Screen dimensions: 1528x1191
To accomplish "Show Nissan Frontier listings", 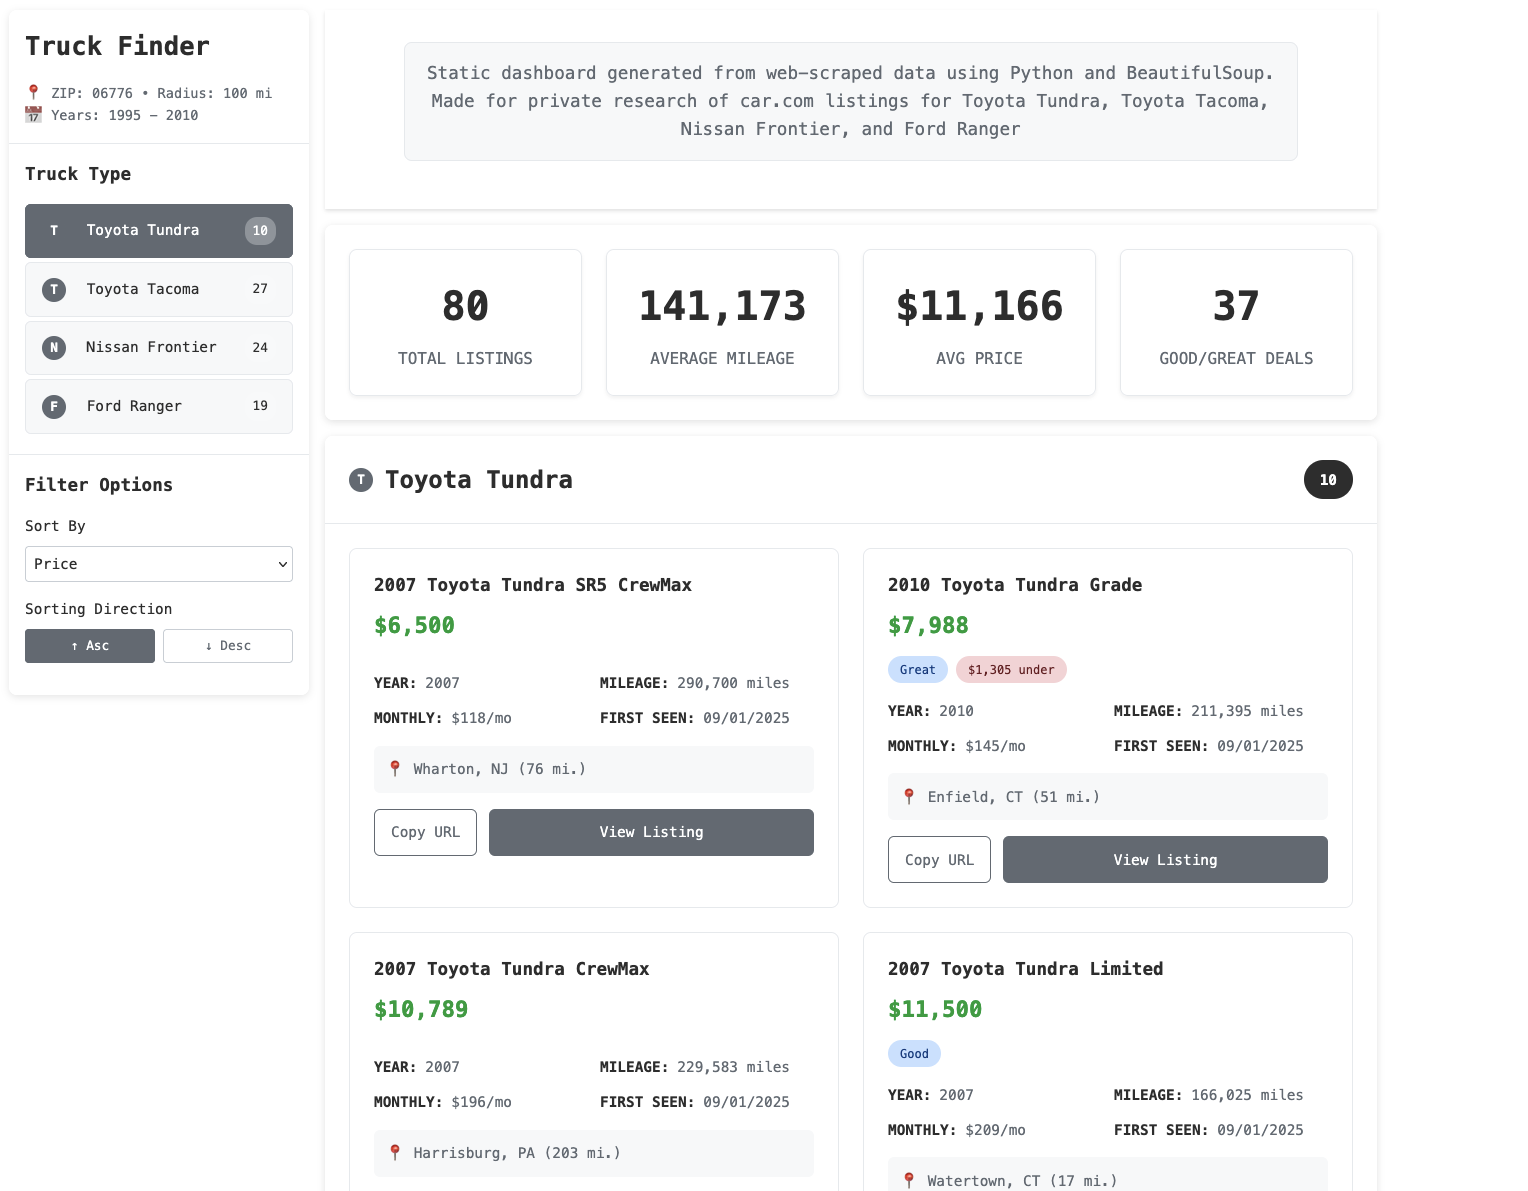I will [x=159, y=348].
